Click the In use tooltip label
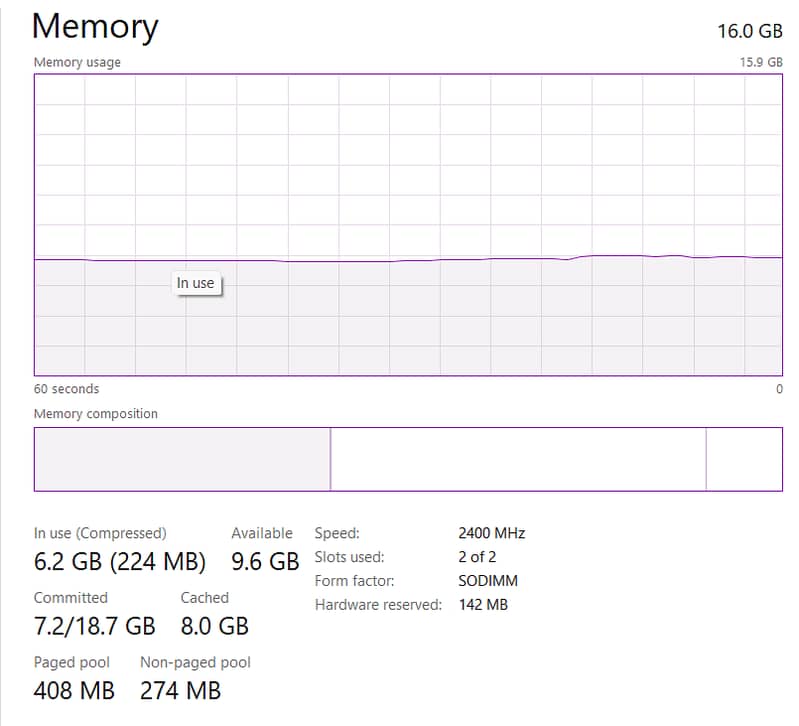Viewport: 799px width, 726px height. (196, 283)
